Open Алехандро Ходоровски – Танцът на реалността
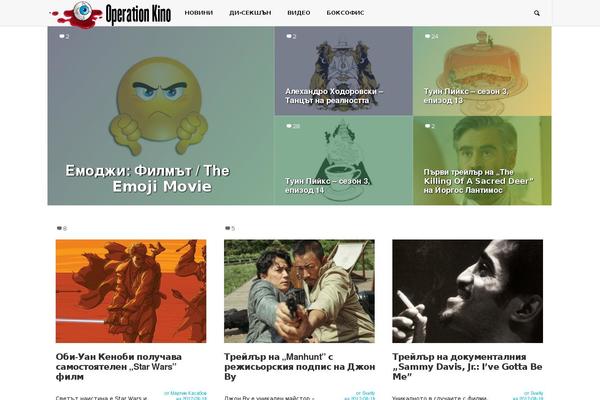This screenshot has width=600, height=400. click(x=334, y=96)
